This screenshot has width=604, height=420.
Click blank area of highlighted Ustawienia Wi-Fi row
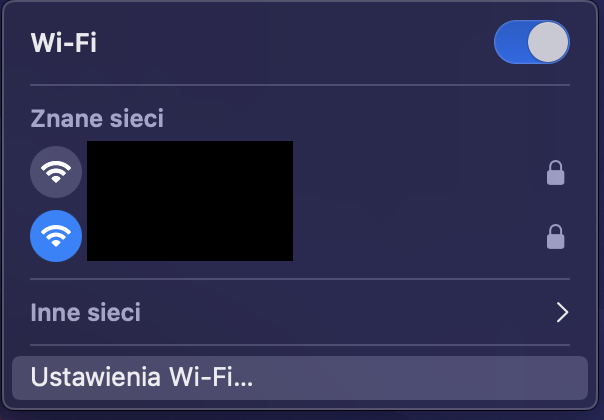420,378
